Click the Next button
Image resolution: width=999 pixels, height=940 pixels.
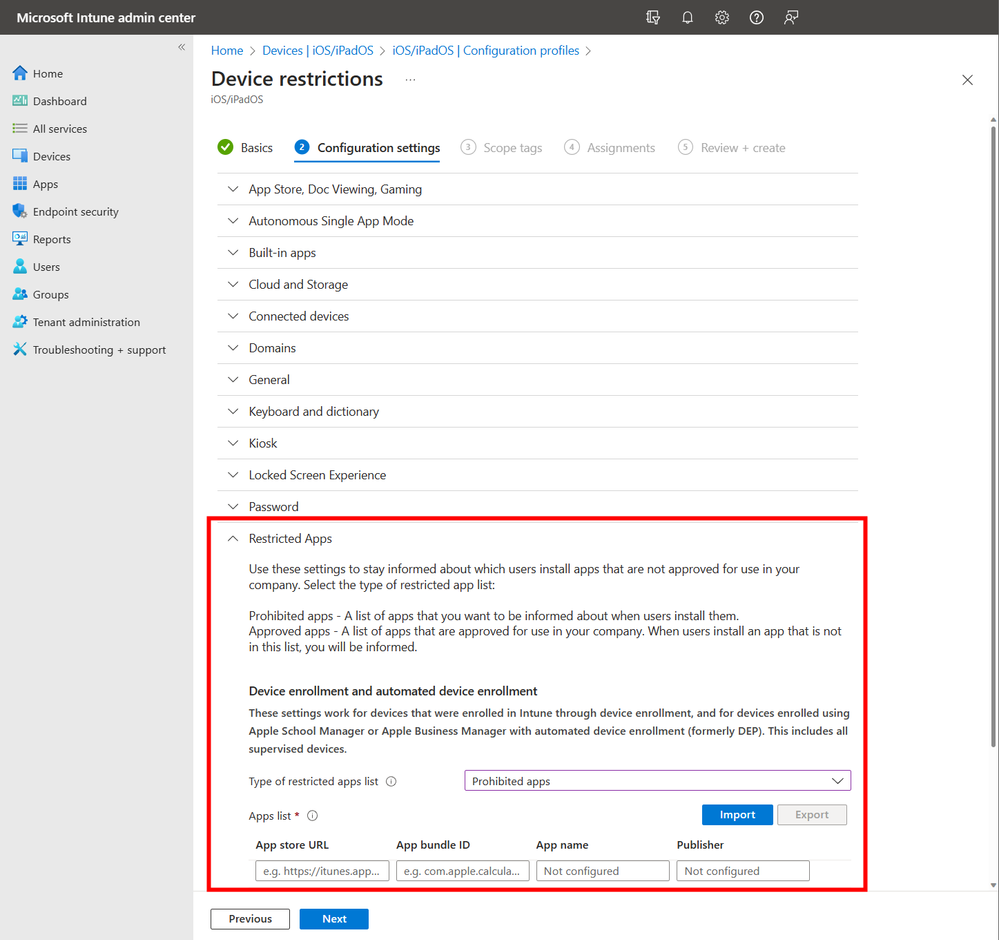pos(334,919)
